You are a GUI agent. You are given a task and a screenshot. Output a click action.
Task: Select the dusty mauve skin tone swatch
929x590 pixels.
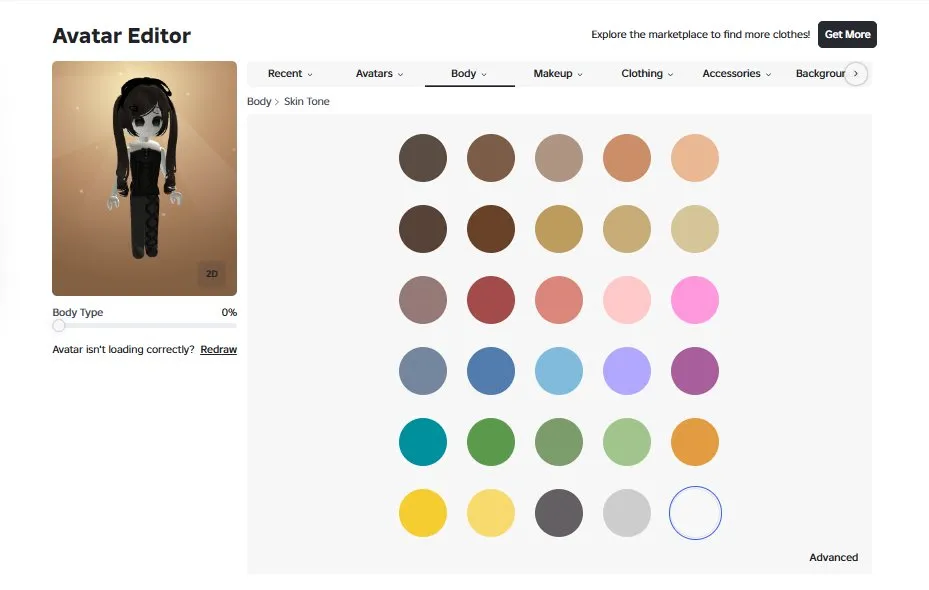tap(423, 300)
